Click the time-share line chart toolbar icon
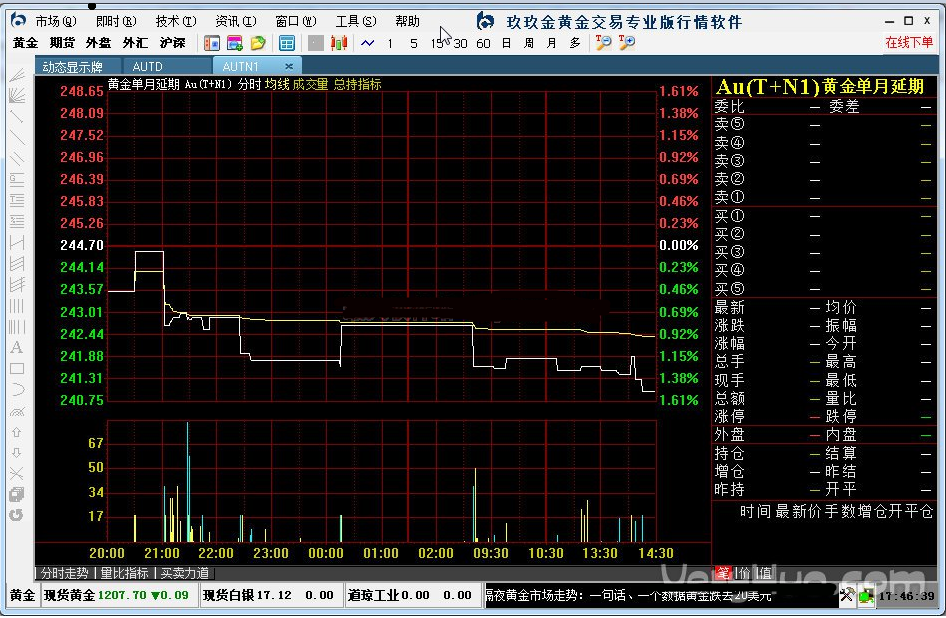946x618 pixels. pyautogui.click(x=368, y=43)
